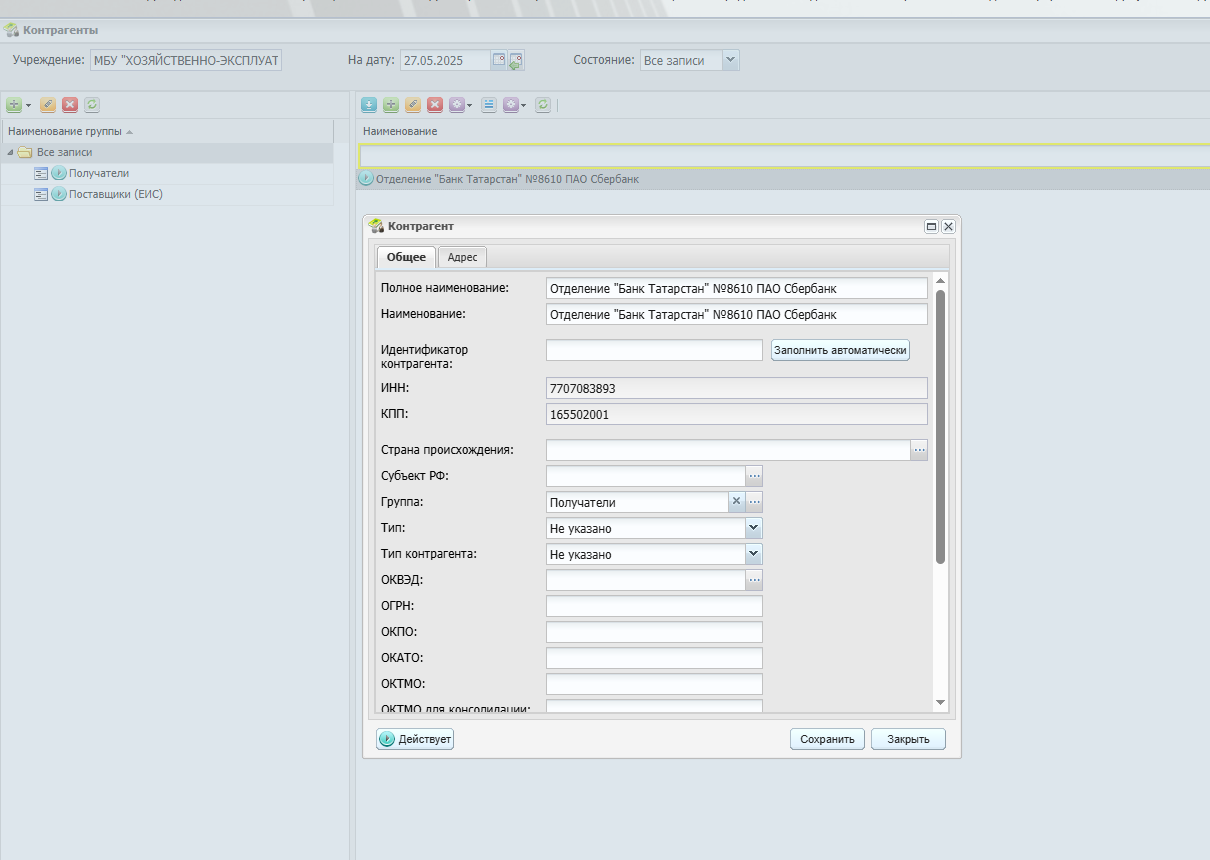Image resolution: width=1210 pixels, height=860 pixels.
Task: Click the red delete counterparty icon
Action: (x=435, y=104)
